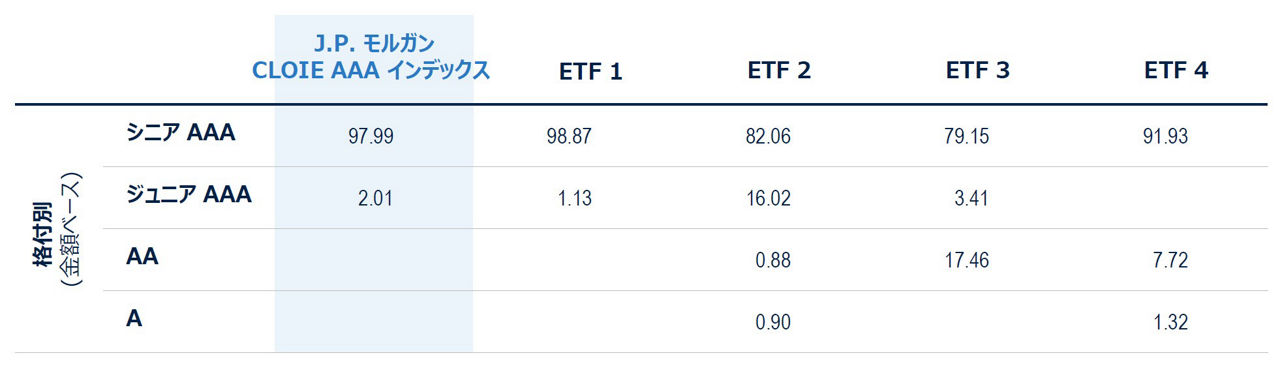Select ETF 4 value 7.72
Viewport: 1280px width, 377px height.
coord(1169,261)
